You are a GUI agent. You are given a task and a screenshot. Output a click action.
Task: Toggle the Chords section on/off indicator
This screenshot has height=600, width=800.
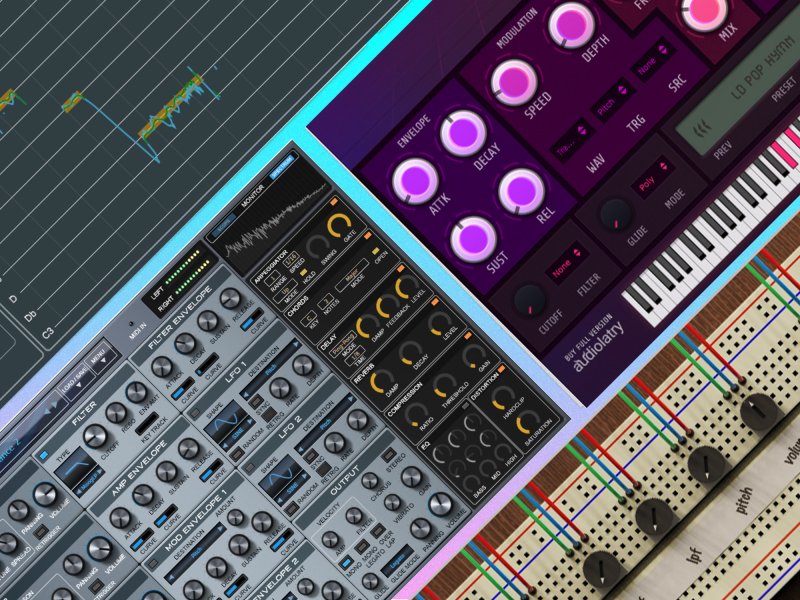click(367, 236)
